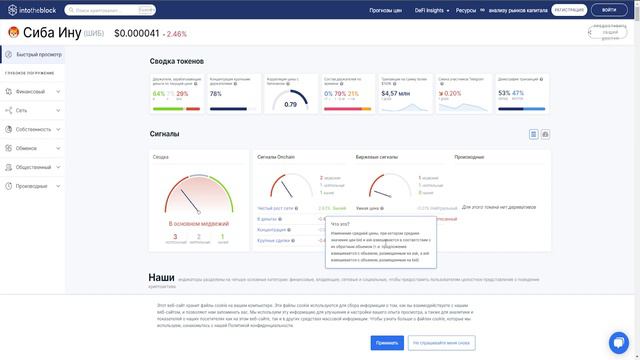
Task: Click the 0.79 price correlation gauge
Action: point(291,101)
